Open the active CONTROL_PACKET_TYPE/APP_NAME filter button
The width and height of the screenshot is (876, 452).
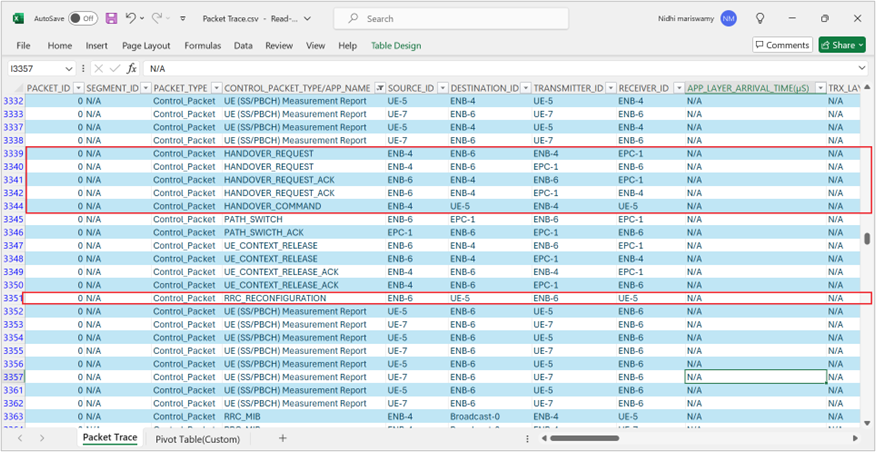[379, 88]
